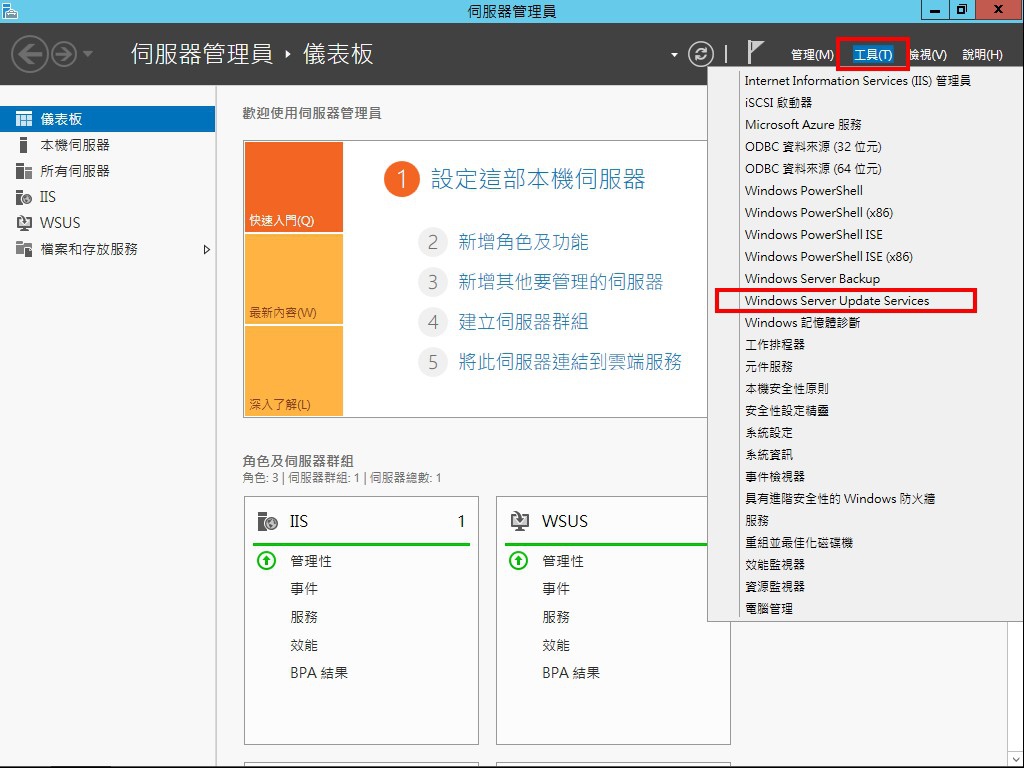
Task: Launch Windows PowerShell ISE (x86)
Action: pyautogui.click(x=829, y=257)
